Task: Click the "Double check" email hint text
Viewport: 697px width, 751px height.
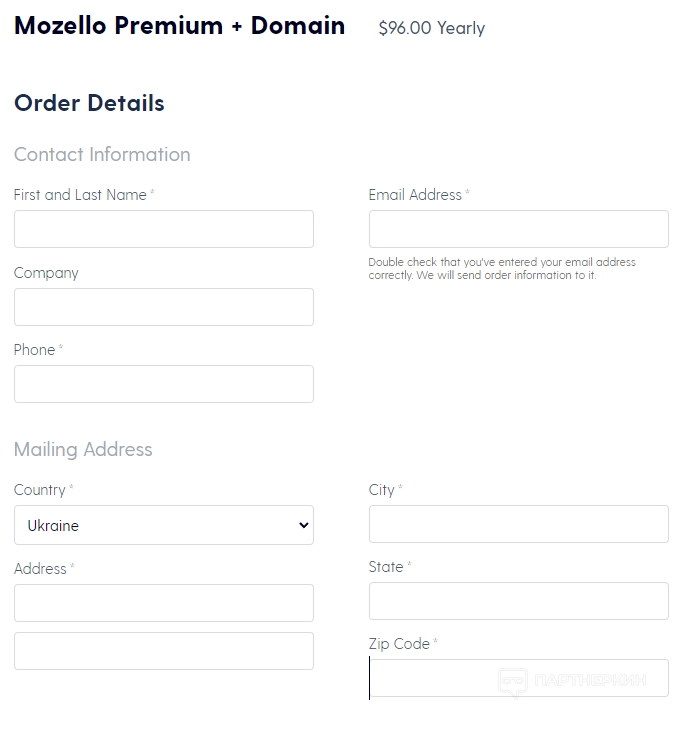Action: point(501,268)
